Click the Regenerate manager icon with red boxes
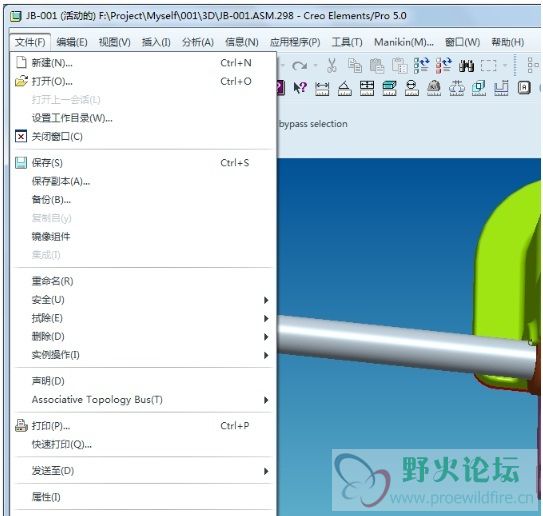 coord(444,65)
